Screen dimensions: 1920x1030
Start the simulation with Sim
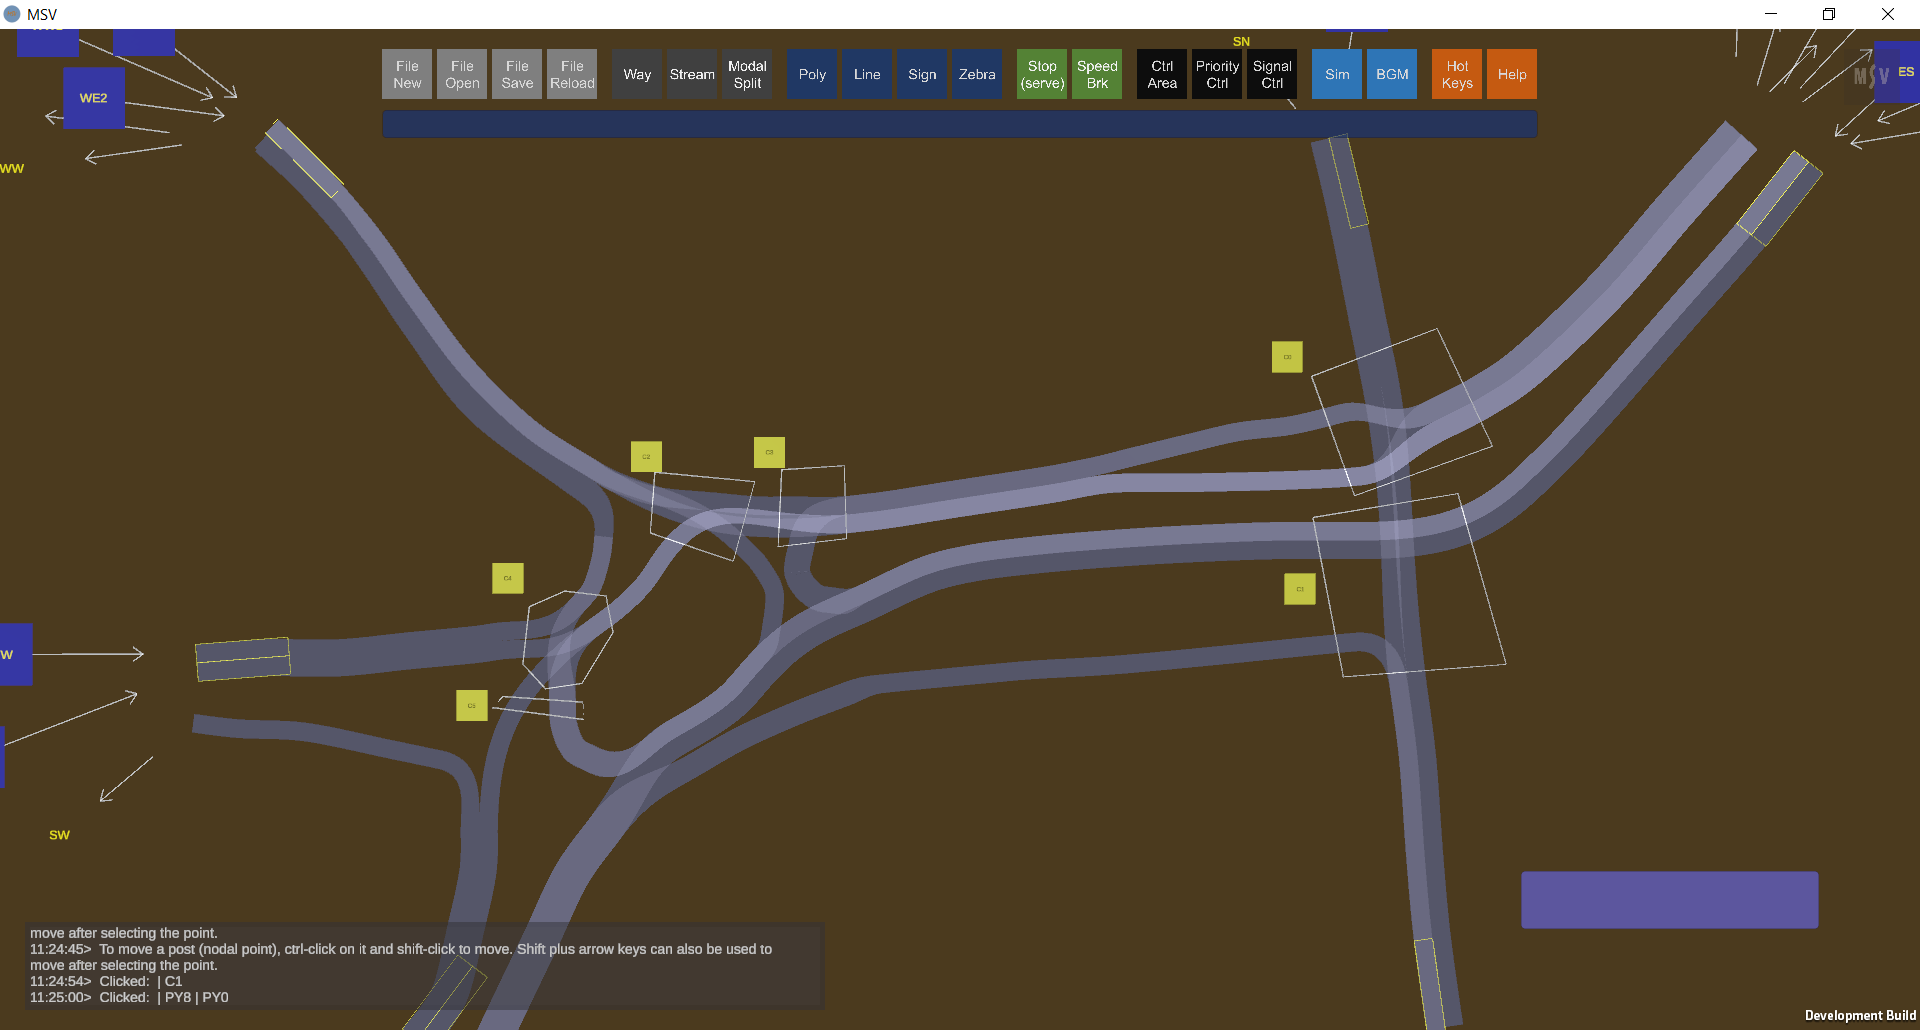[1337, 74]
